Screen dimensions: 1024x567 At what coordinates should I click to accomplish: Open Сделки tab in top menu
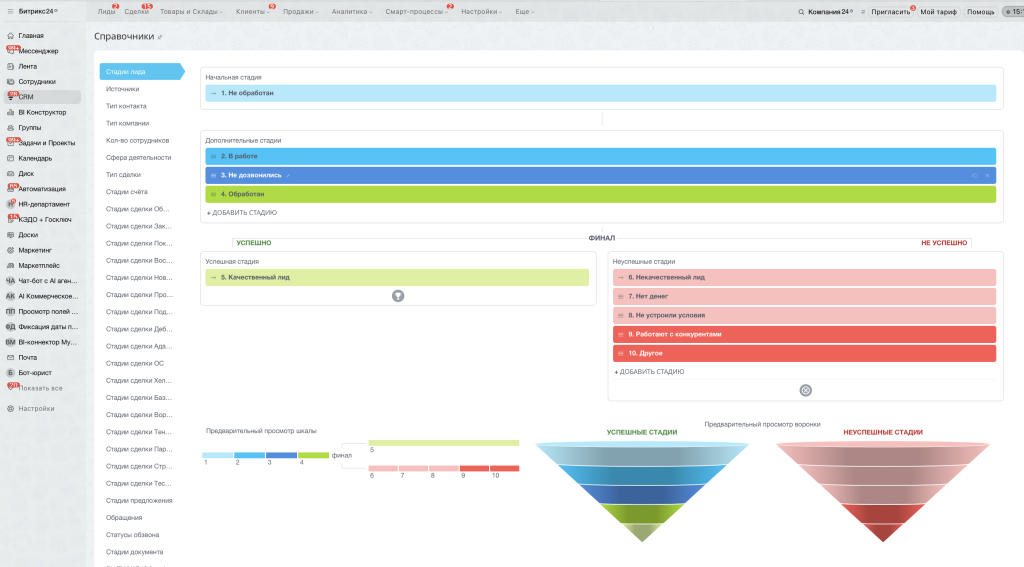[x=136, y=12]
